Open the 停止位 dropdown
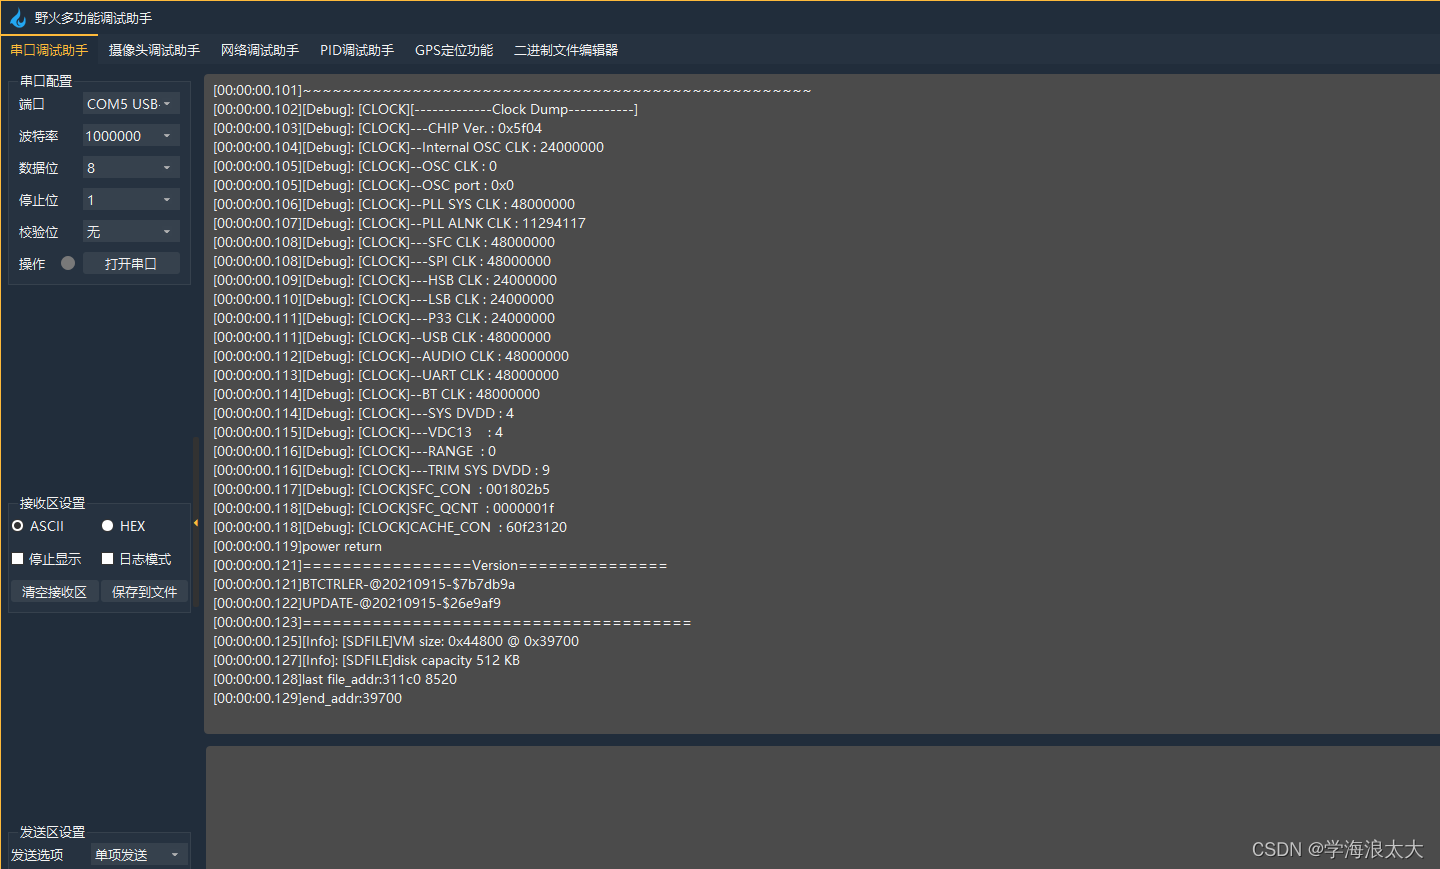1440x869 pixels. pos(131,200)
